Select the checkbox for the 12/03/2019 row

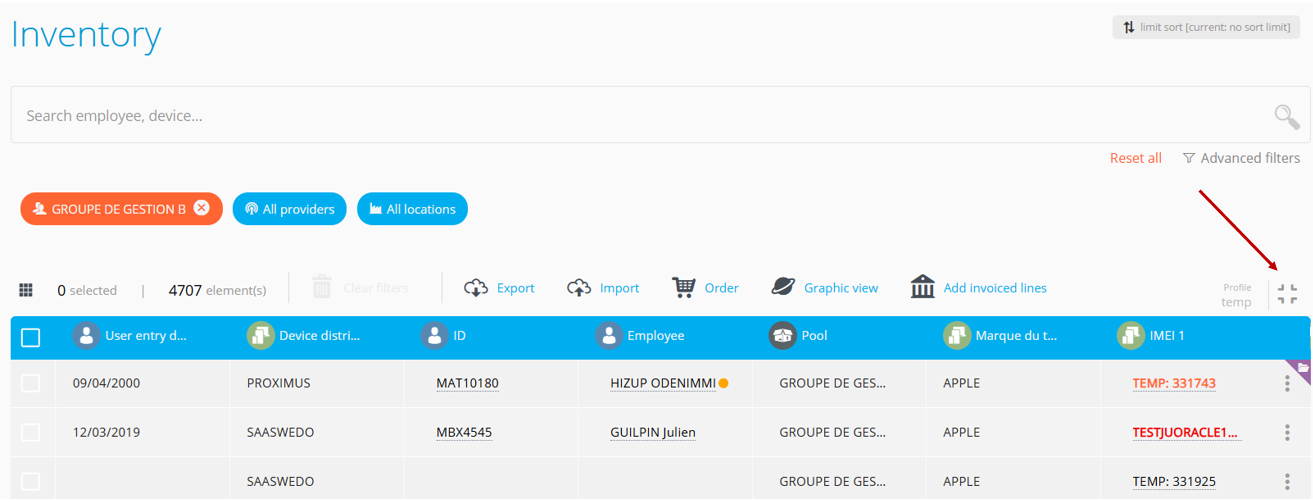31,432
